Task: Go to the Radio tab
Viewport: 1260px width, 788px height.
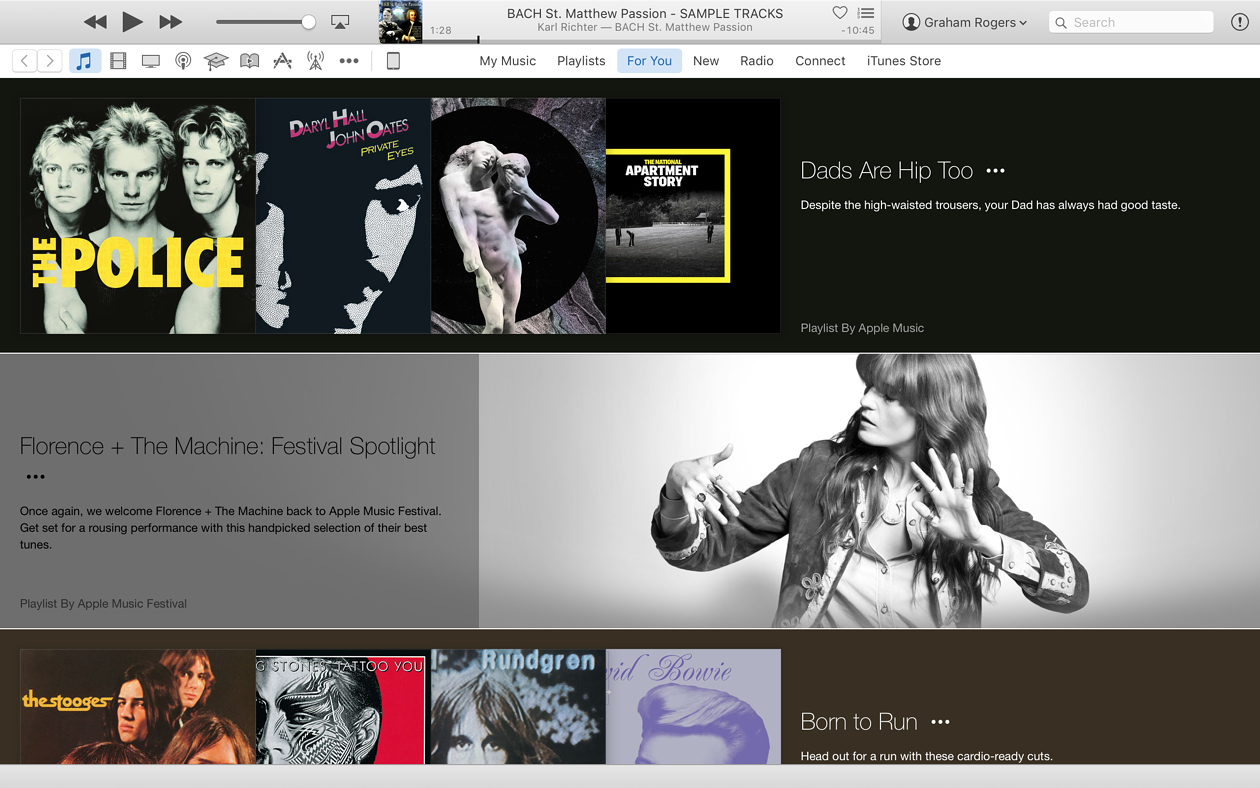Action: point(757,61)
